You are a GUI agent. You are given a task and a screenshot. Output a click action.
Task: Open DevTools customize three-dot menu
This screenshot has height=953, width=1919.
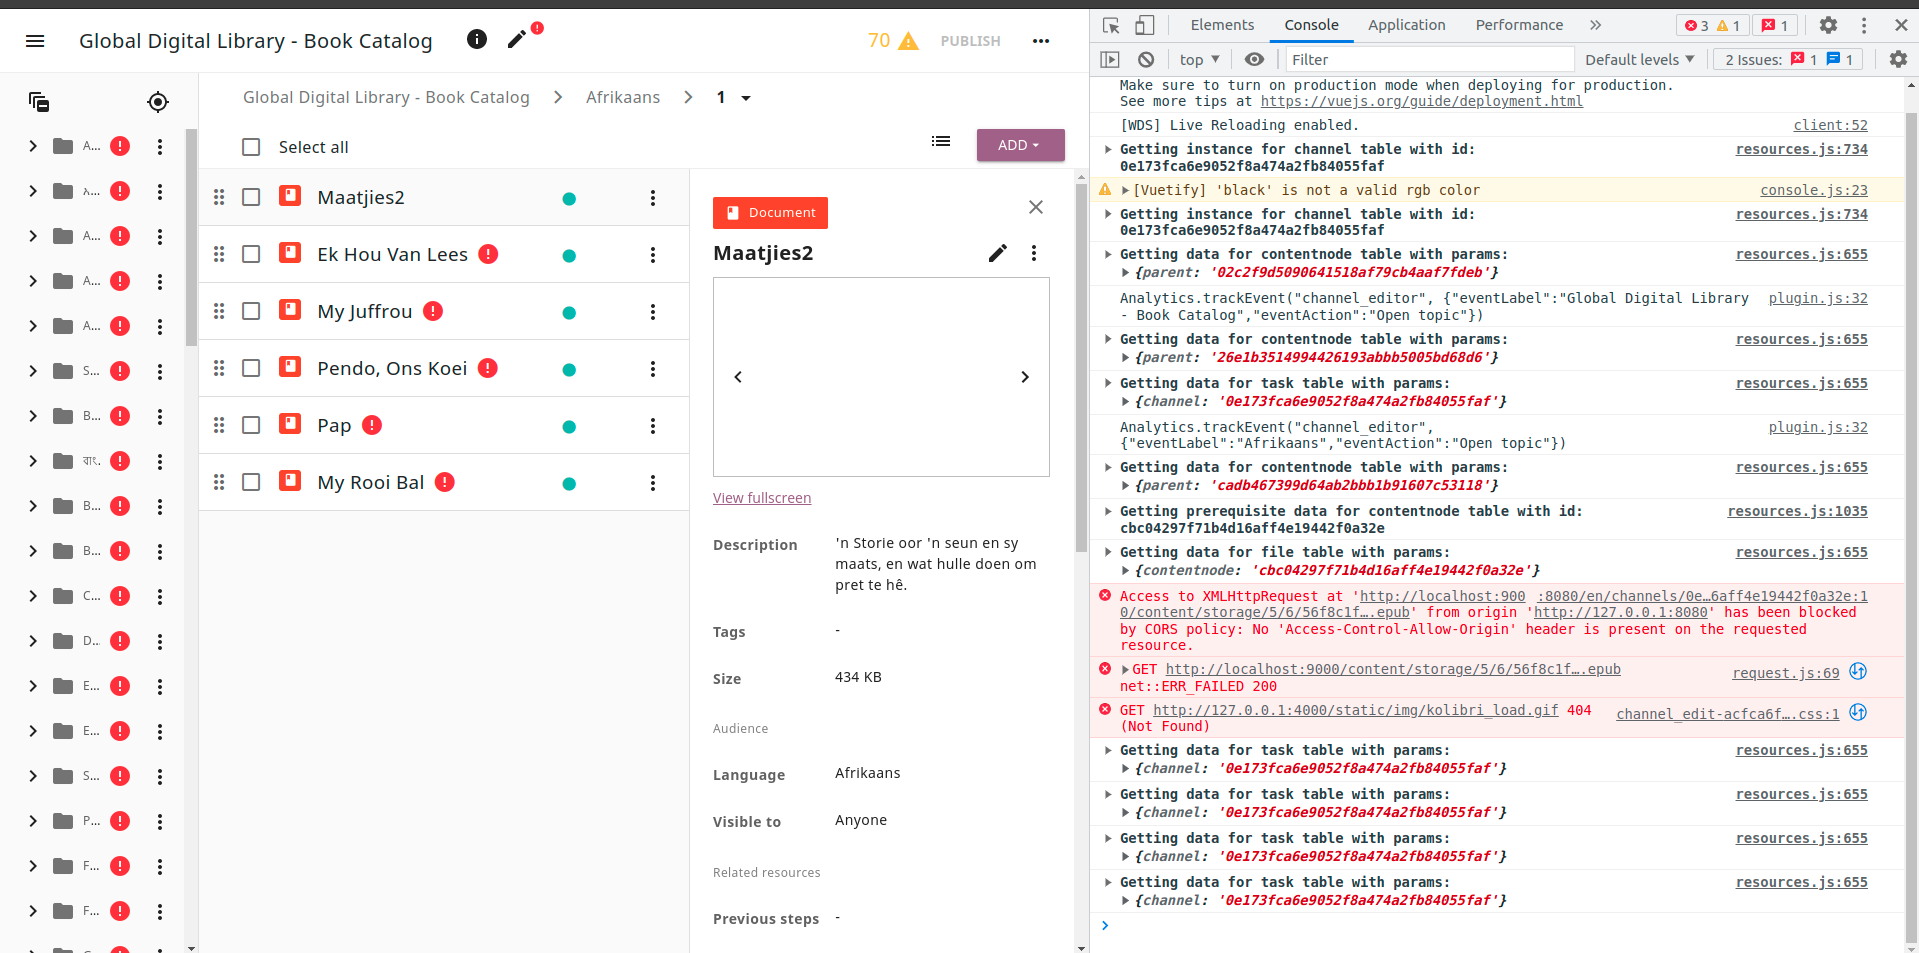click(x=1864, y=25)
